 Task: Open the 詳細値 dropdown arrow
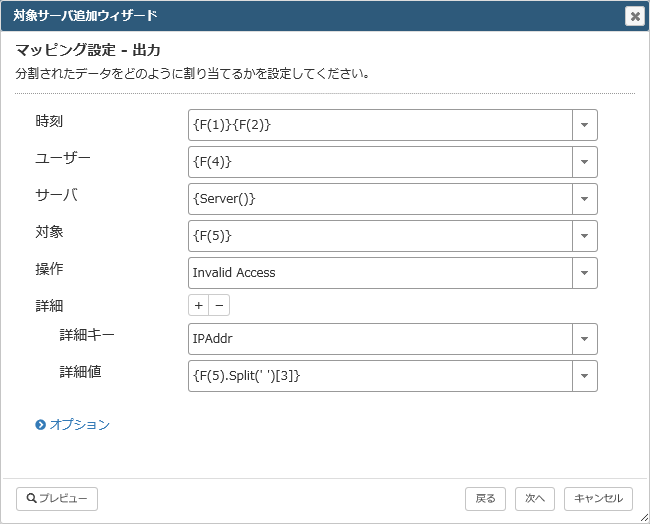coord(585,376)
